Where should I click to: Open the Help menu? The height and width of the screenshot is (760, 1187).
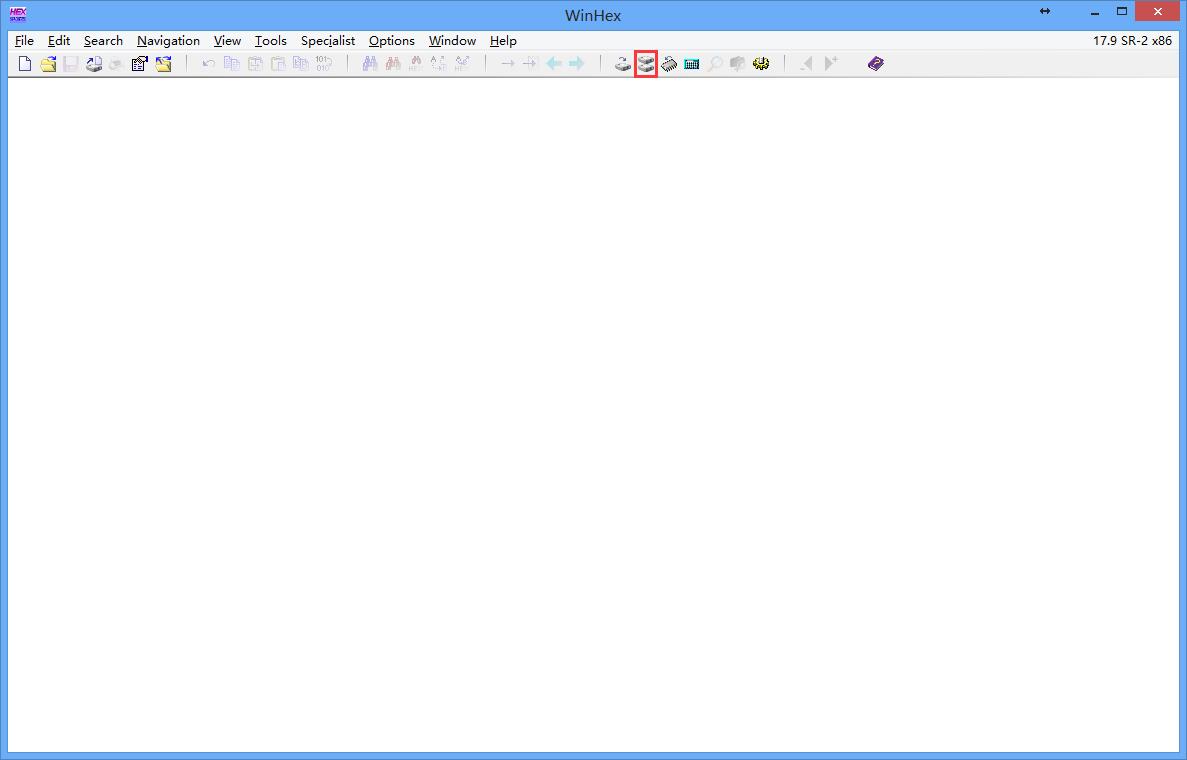tap(503, 41)
